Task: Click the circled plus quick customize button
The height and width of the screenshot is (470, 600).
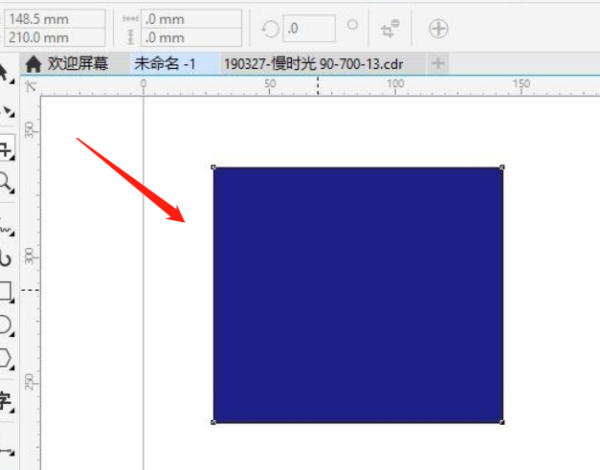Action: [x=439, y=29]
